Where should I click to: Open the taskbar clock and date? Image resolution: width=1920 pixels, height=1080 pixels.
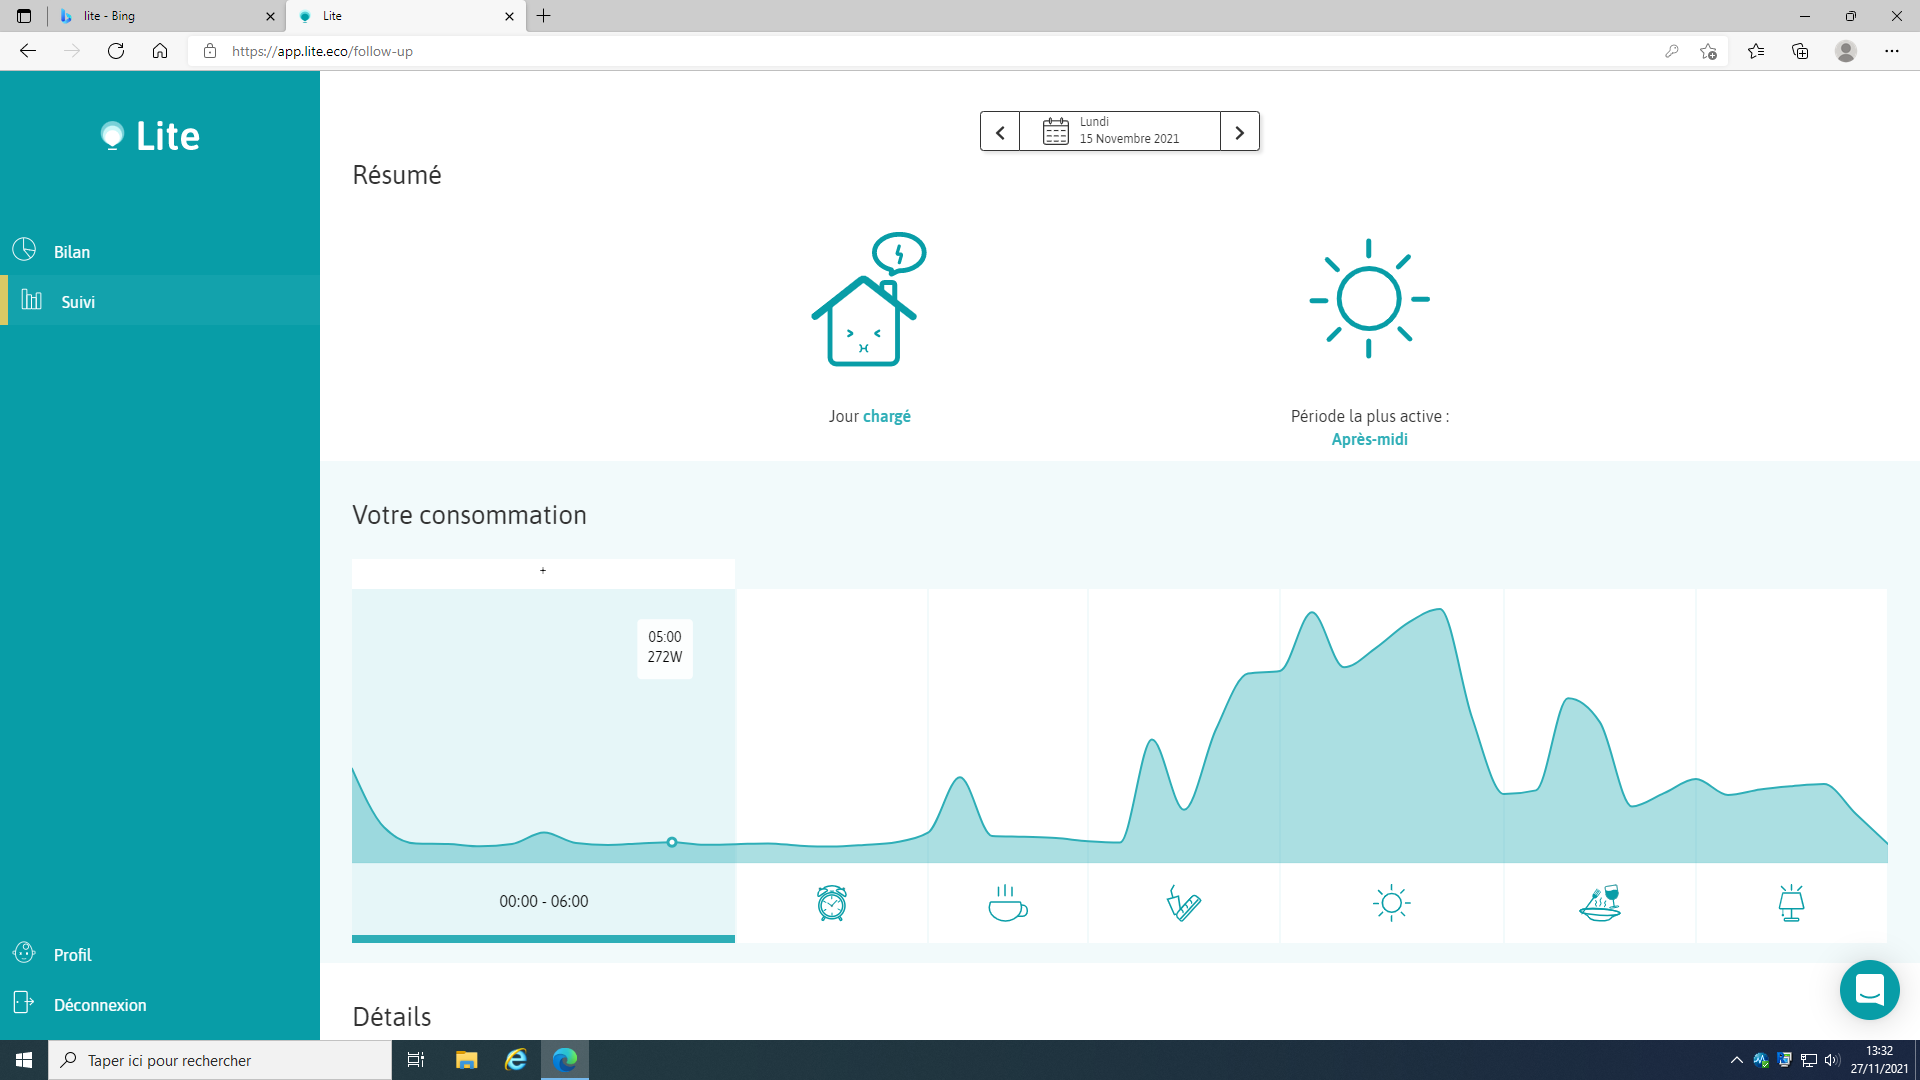coord(1880,1060)
